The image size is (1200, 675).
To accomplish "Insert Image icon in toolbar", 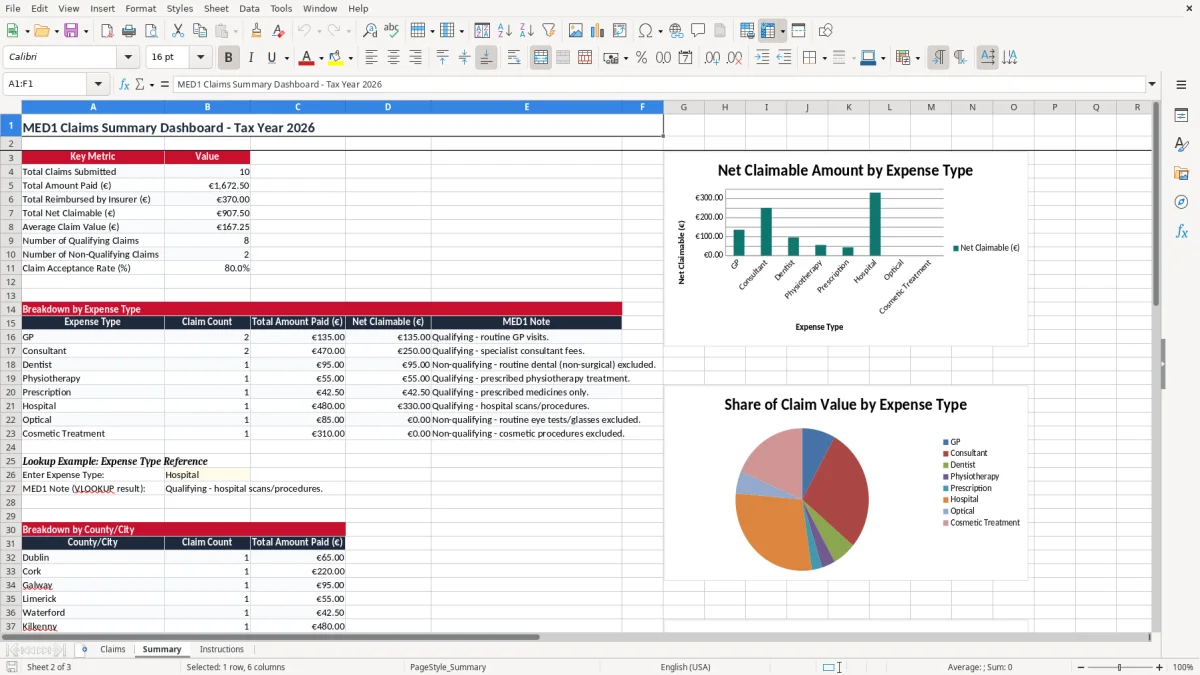I will coord(576,31).
